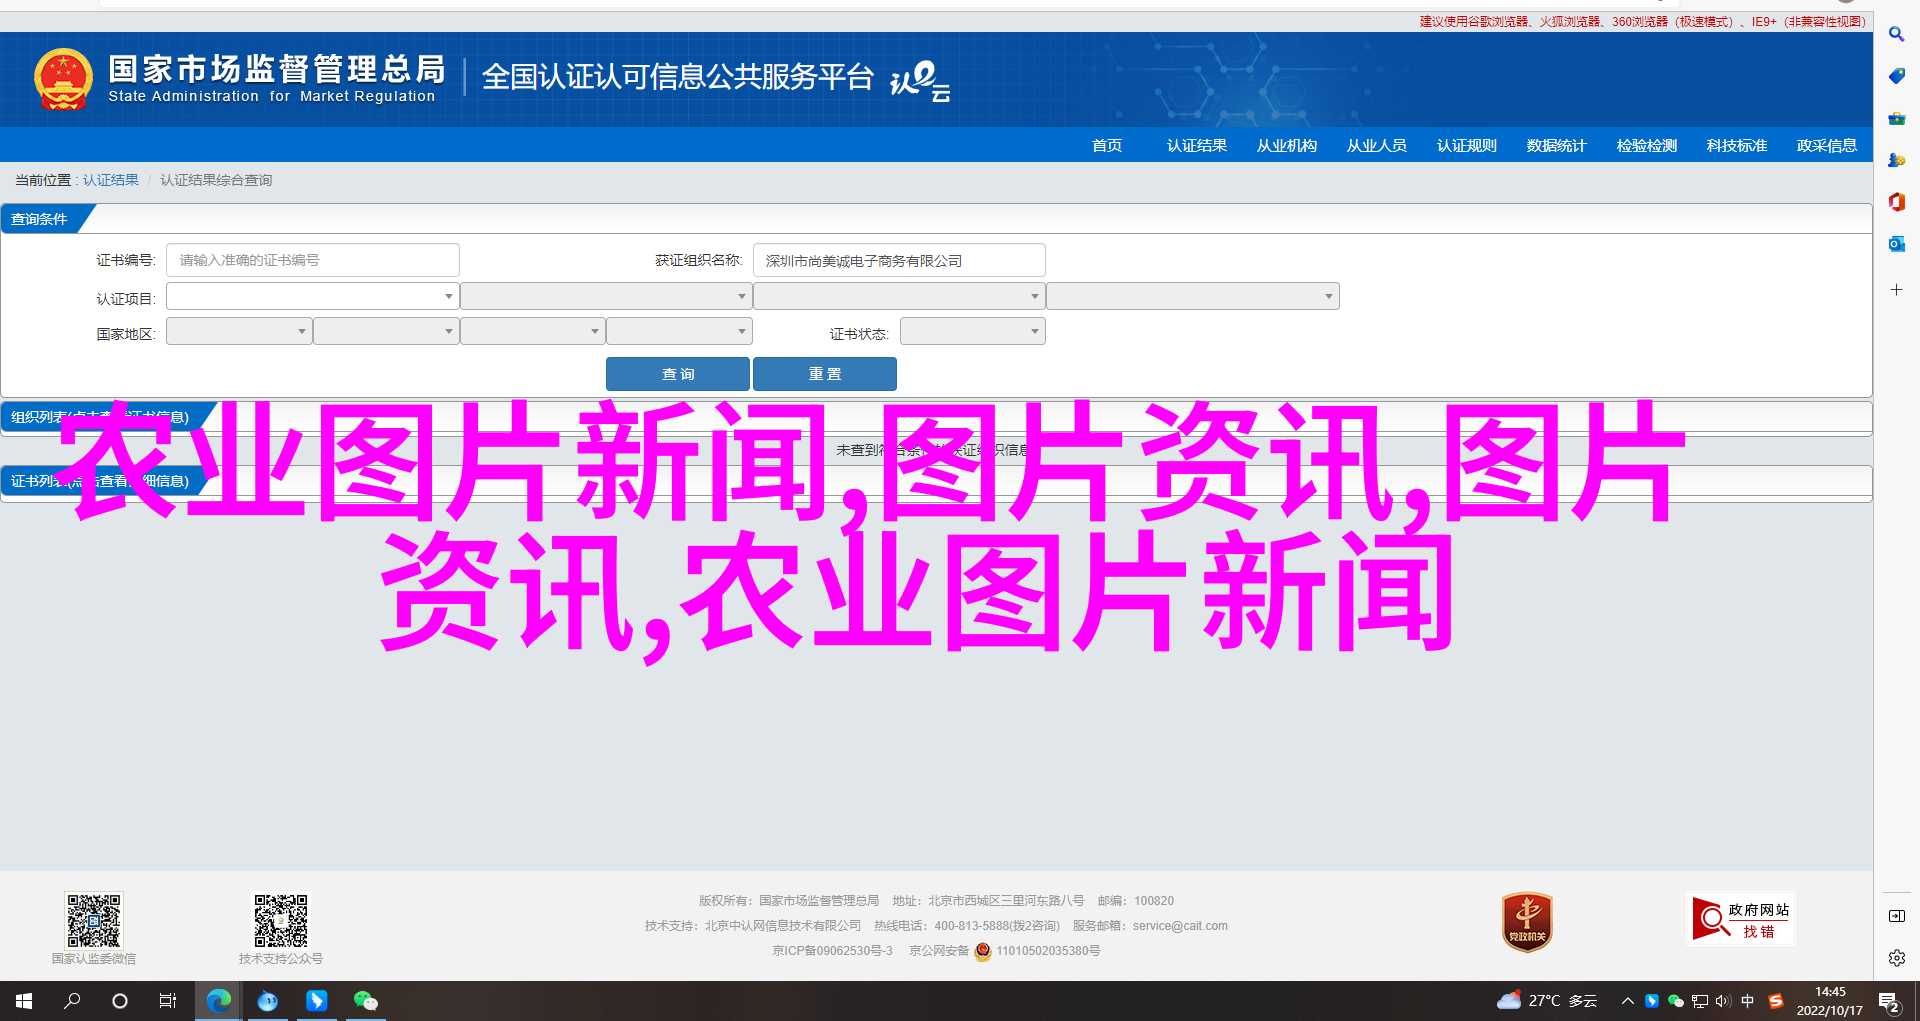Switch to the Edge browser taskbar icon
This screenshot has height=1021, width=1920.
218,1001
